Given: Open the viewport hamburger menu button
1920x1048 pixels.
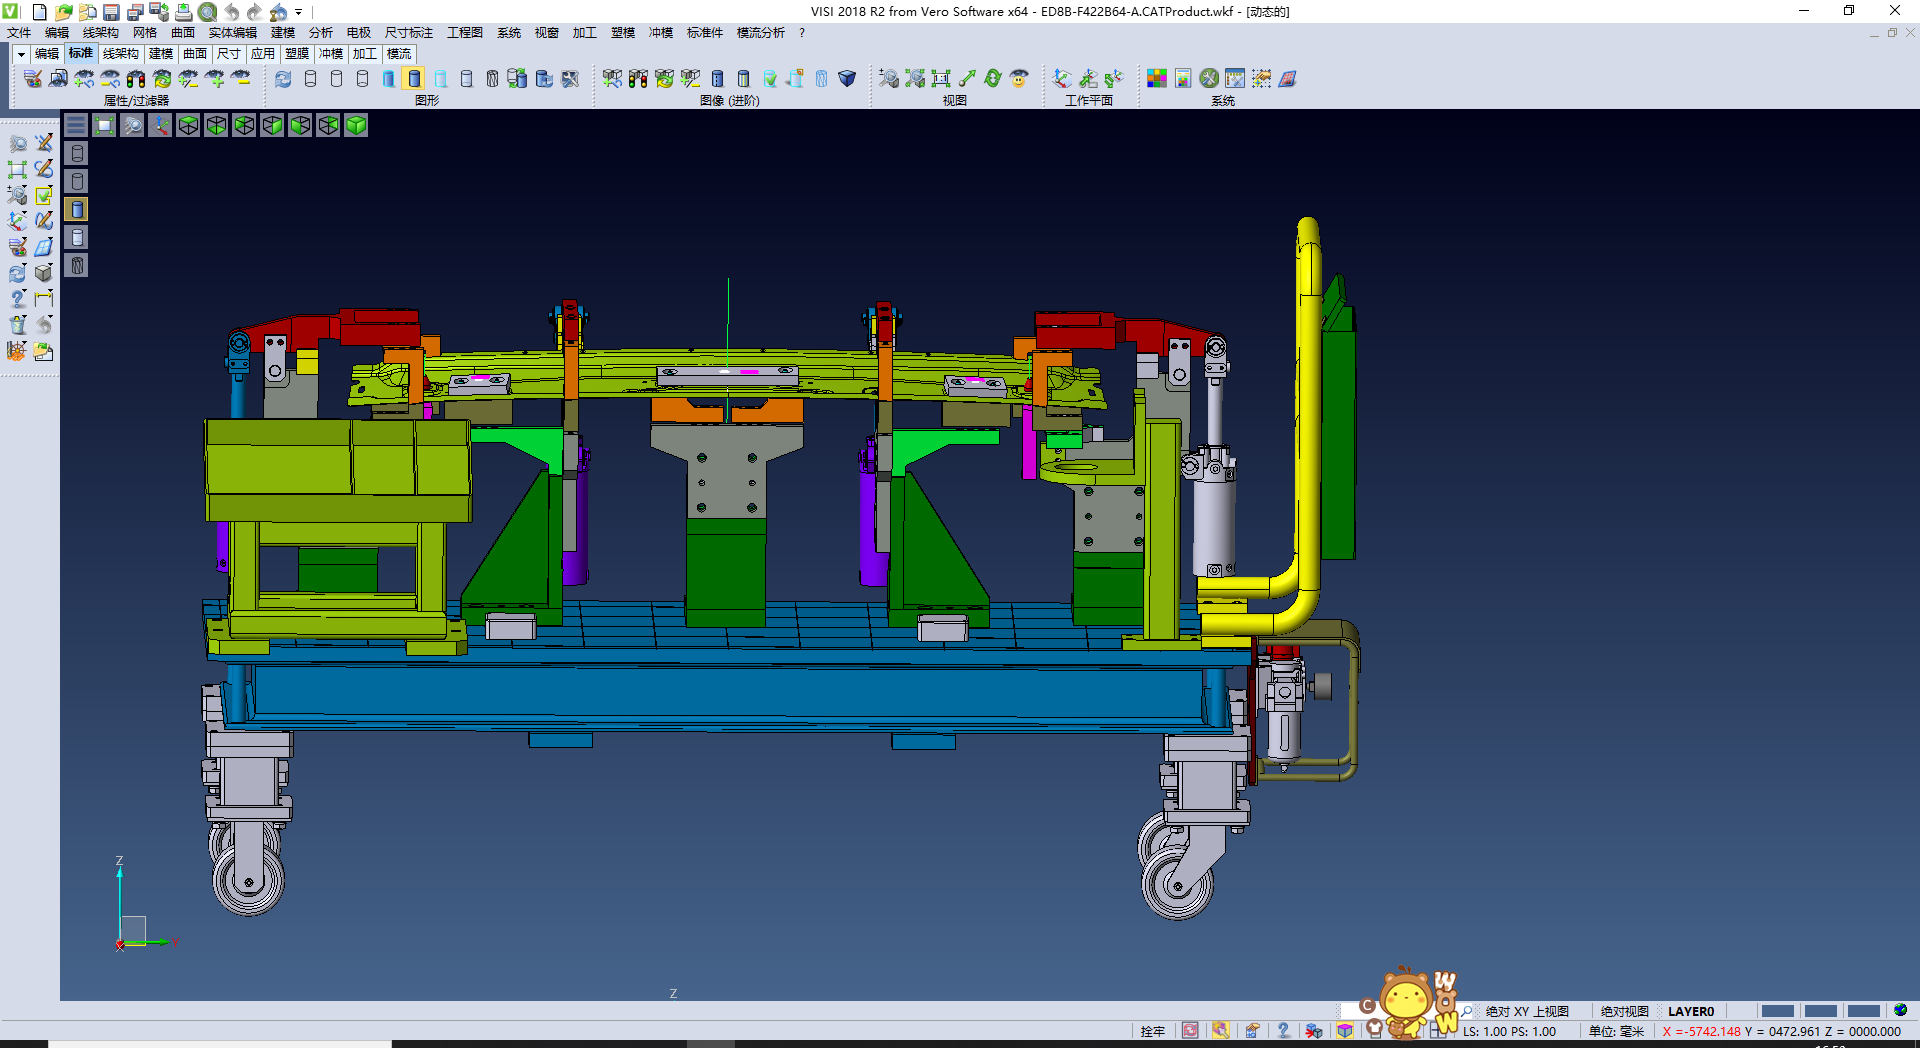Looking at the screenshot, I should click(x=76, y=125).
